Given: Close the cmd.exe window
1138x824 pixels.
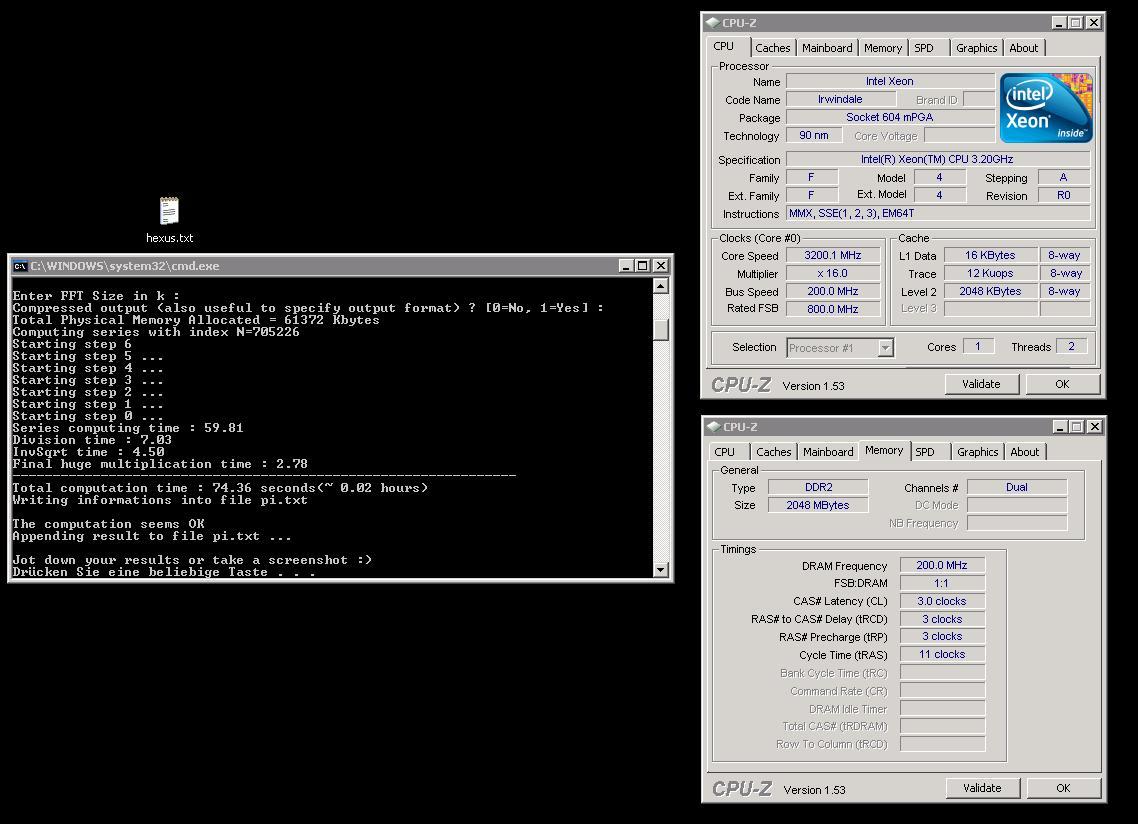Looking at the screenshot, I should [x=660, y=266].
